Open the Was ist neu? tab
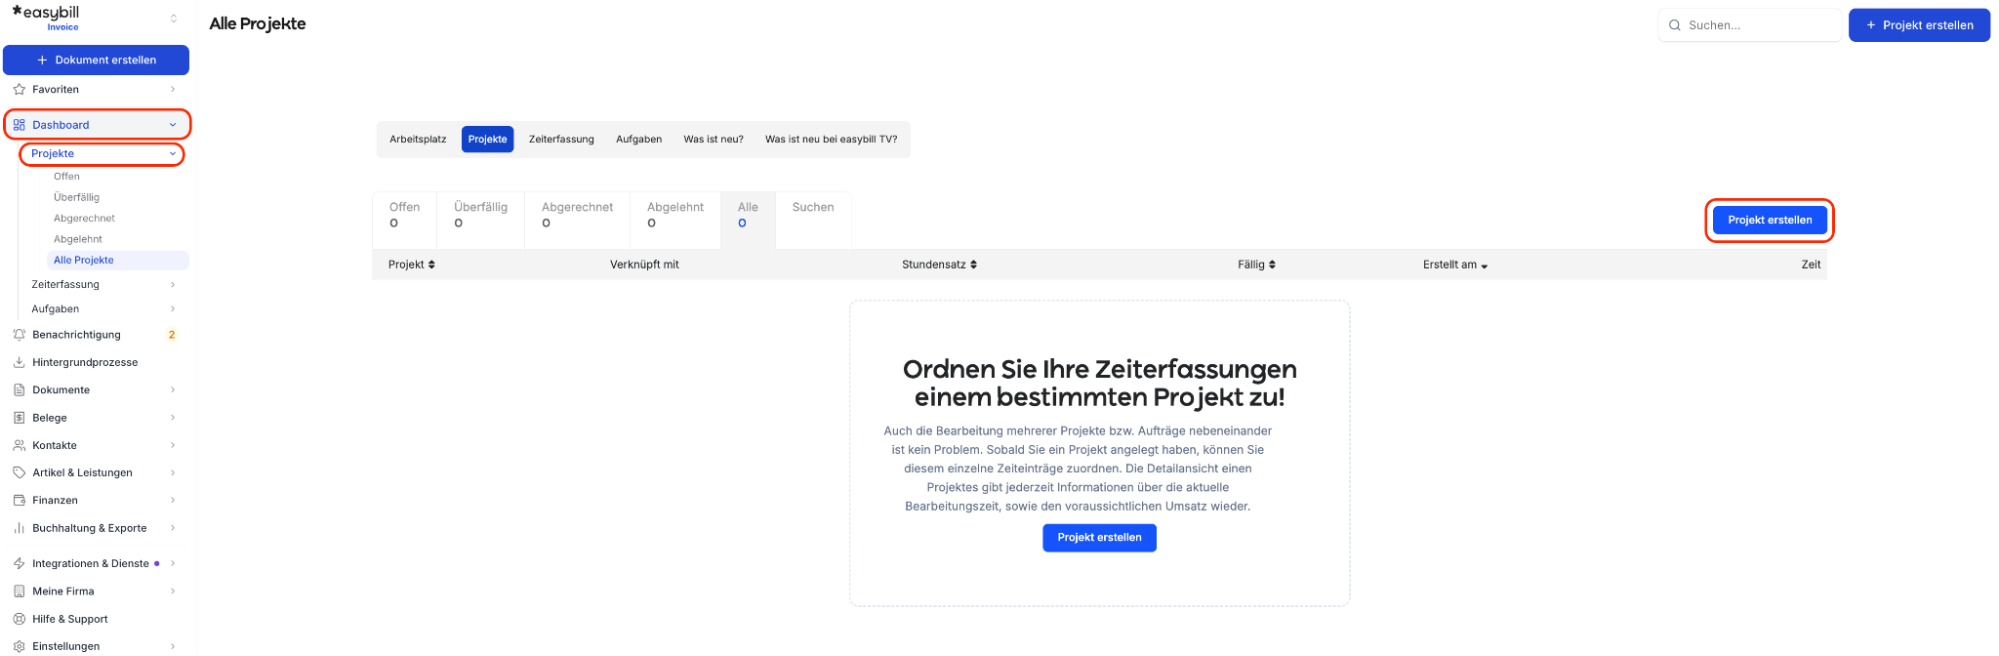1999x656 pixels. point(713,139)
